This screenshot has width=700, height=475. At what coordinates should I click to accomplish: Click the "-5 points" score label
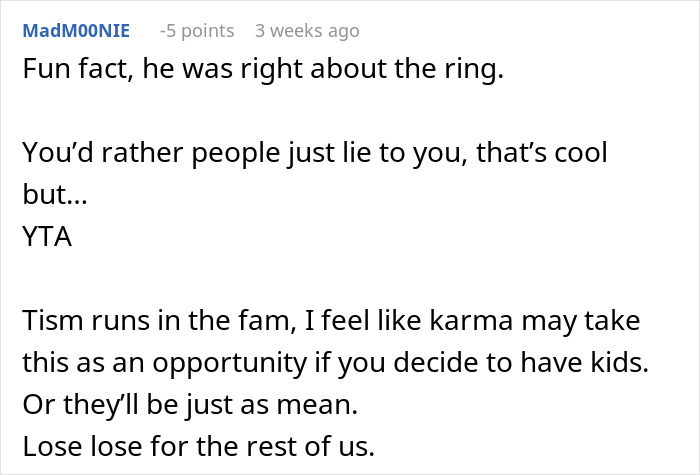[197, 31]
